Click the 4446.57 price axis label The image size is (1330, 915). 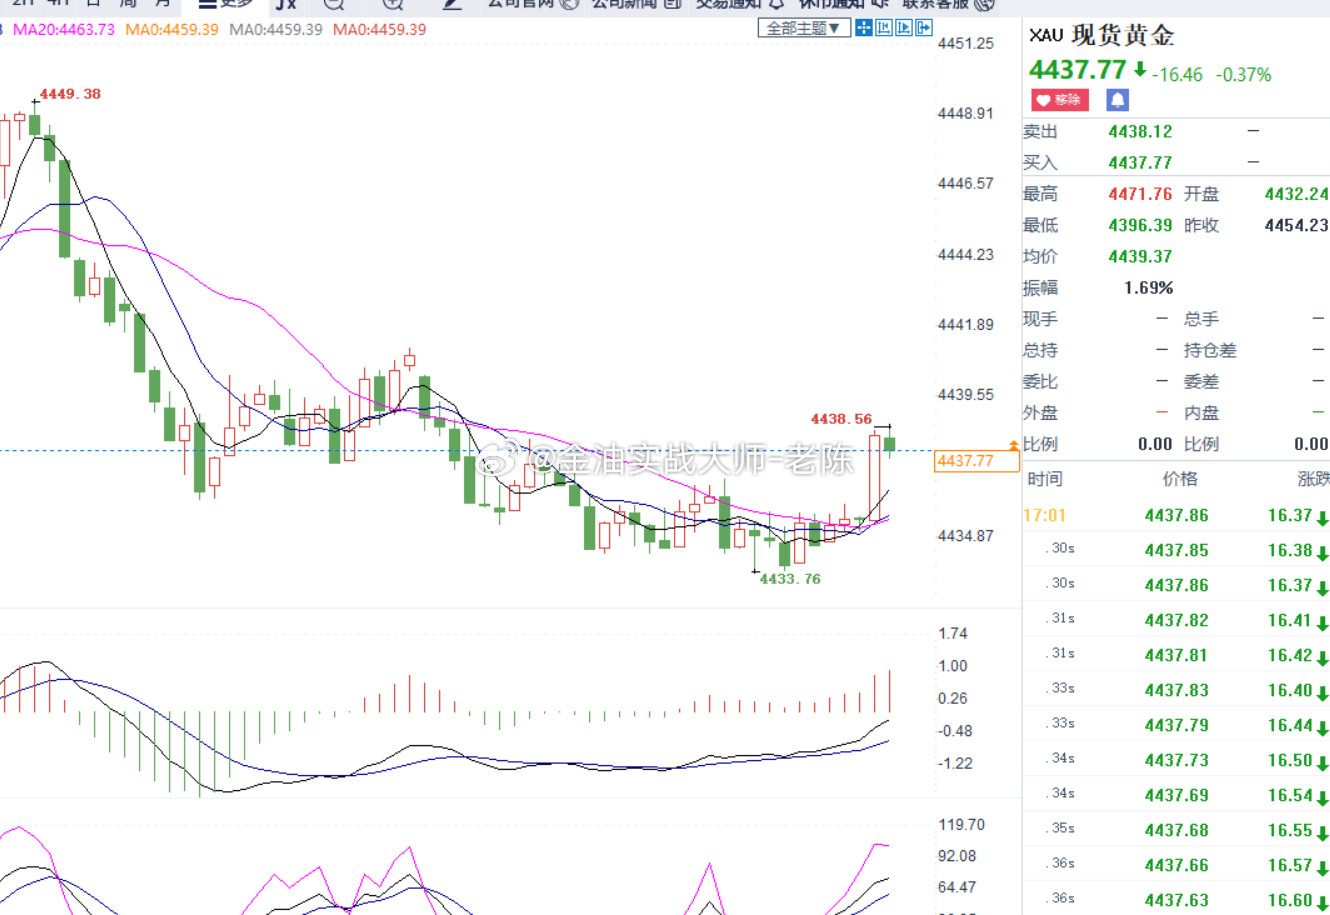point(966,183)
